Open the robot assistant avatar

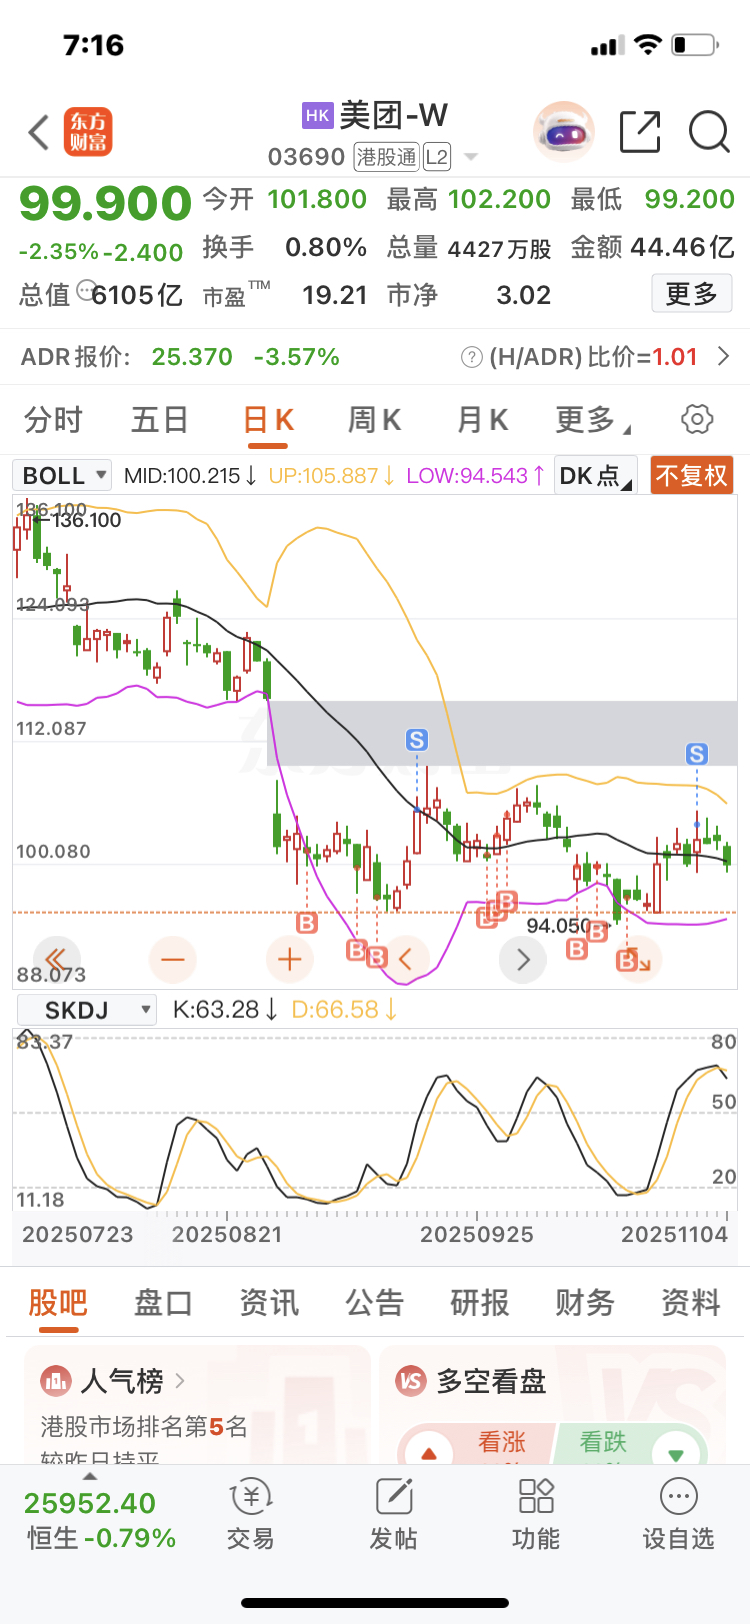pyautogui.click(x=564, y=131)
